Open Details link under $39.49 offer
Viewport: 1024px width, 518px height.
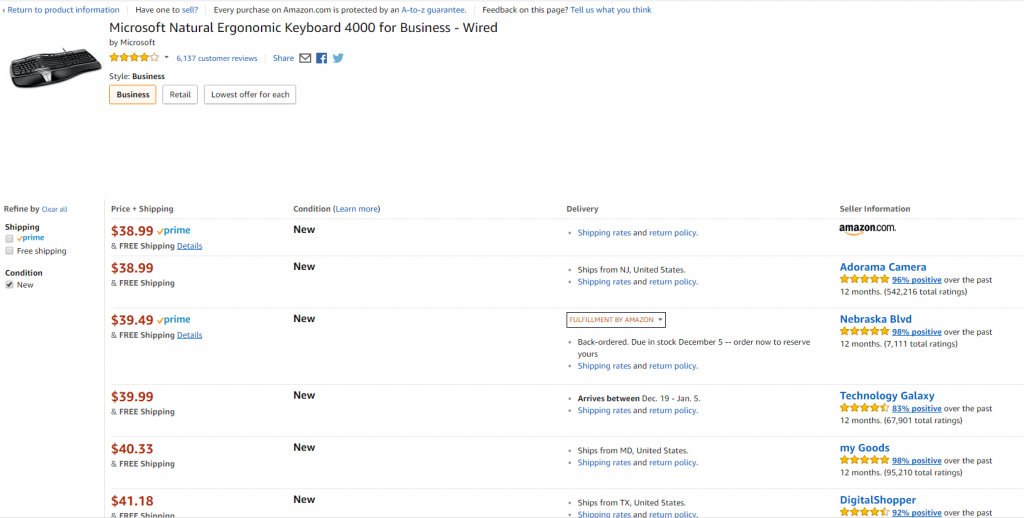point(189,335)
